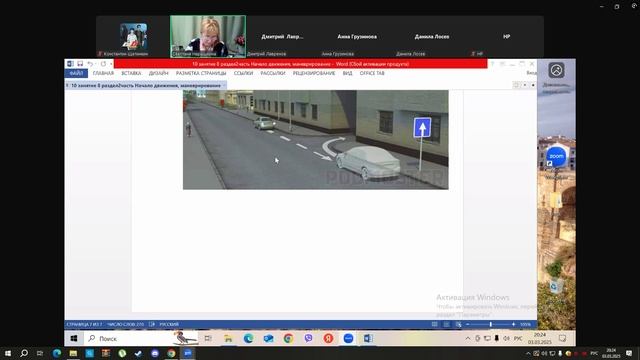Screen dimensions: 640x360
Task: Click the road intersection picture in the document
Action: 316,140
